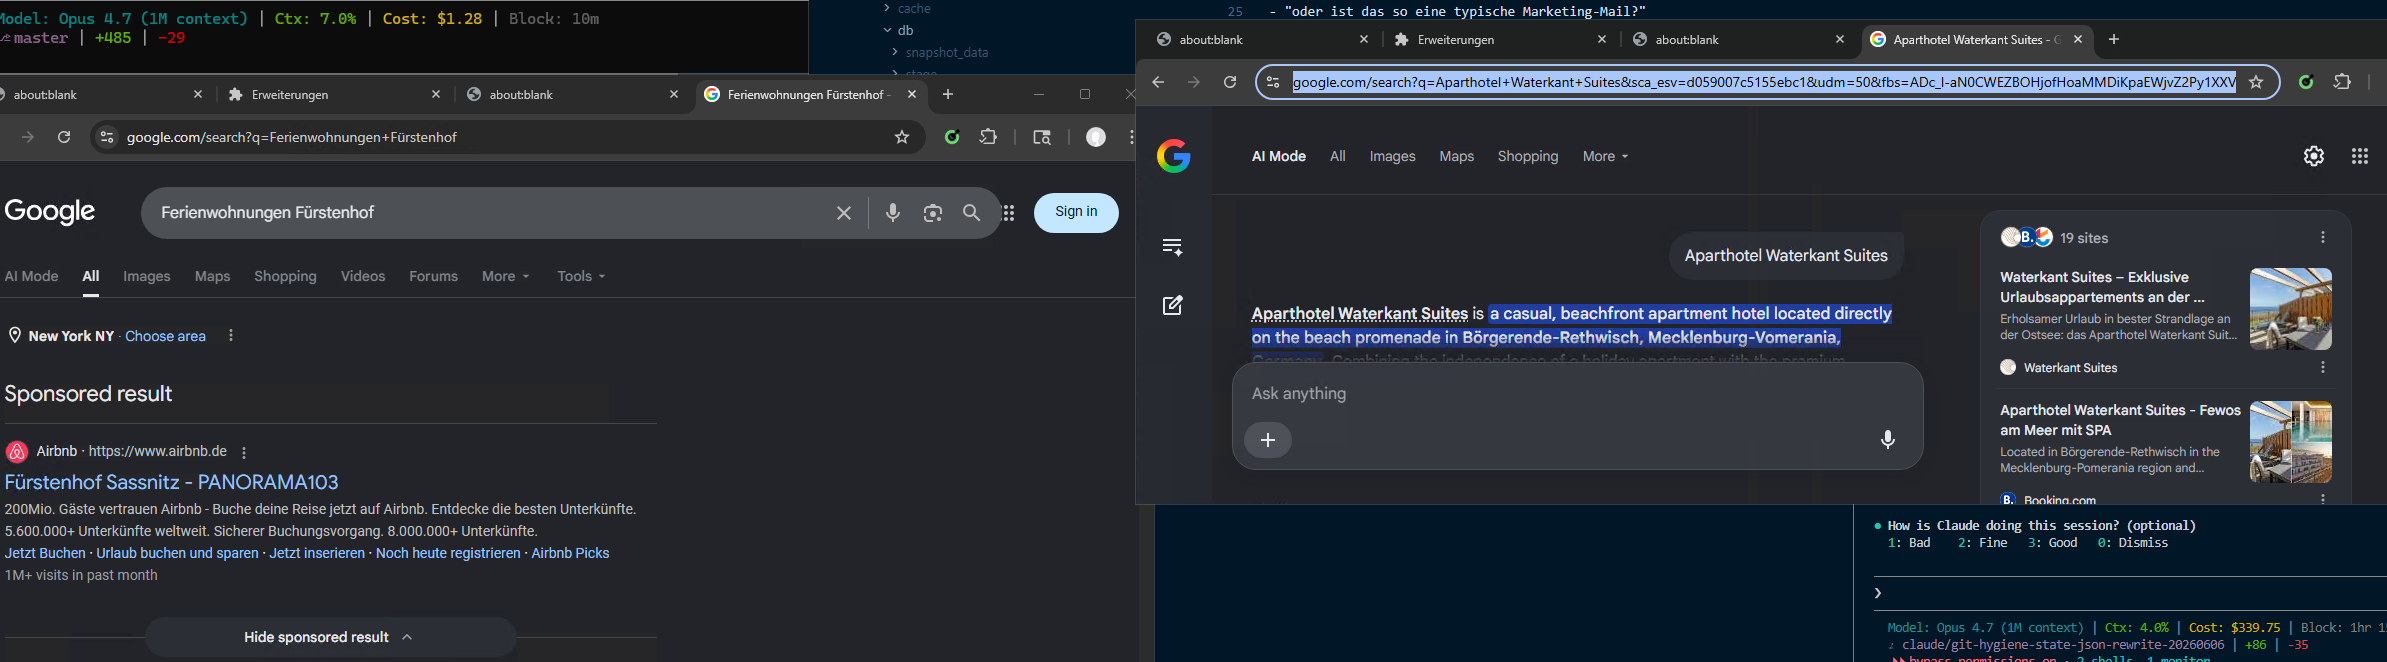Click plus button in Ask anything box

pyautogui.click(x=1268, y=440)
